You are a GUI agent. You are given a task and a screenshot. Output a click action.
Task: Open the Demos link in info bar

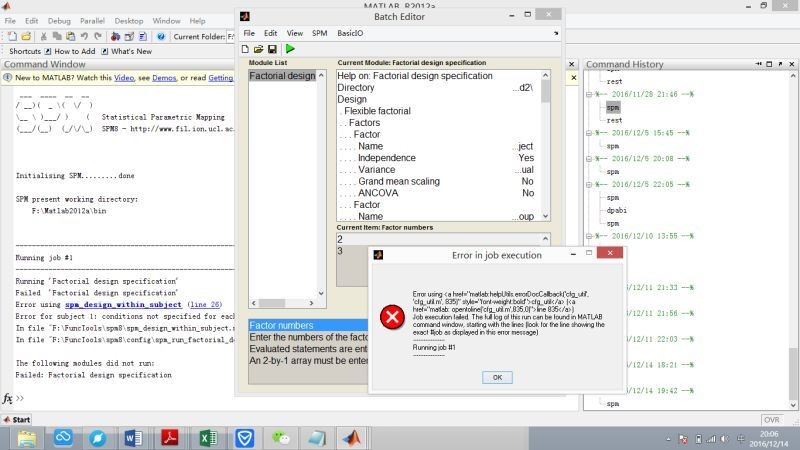164,78
